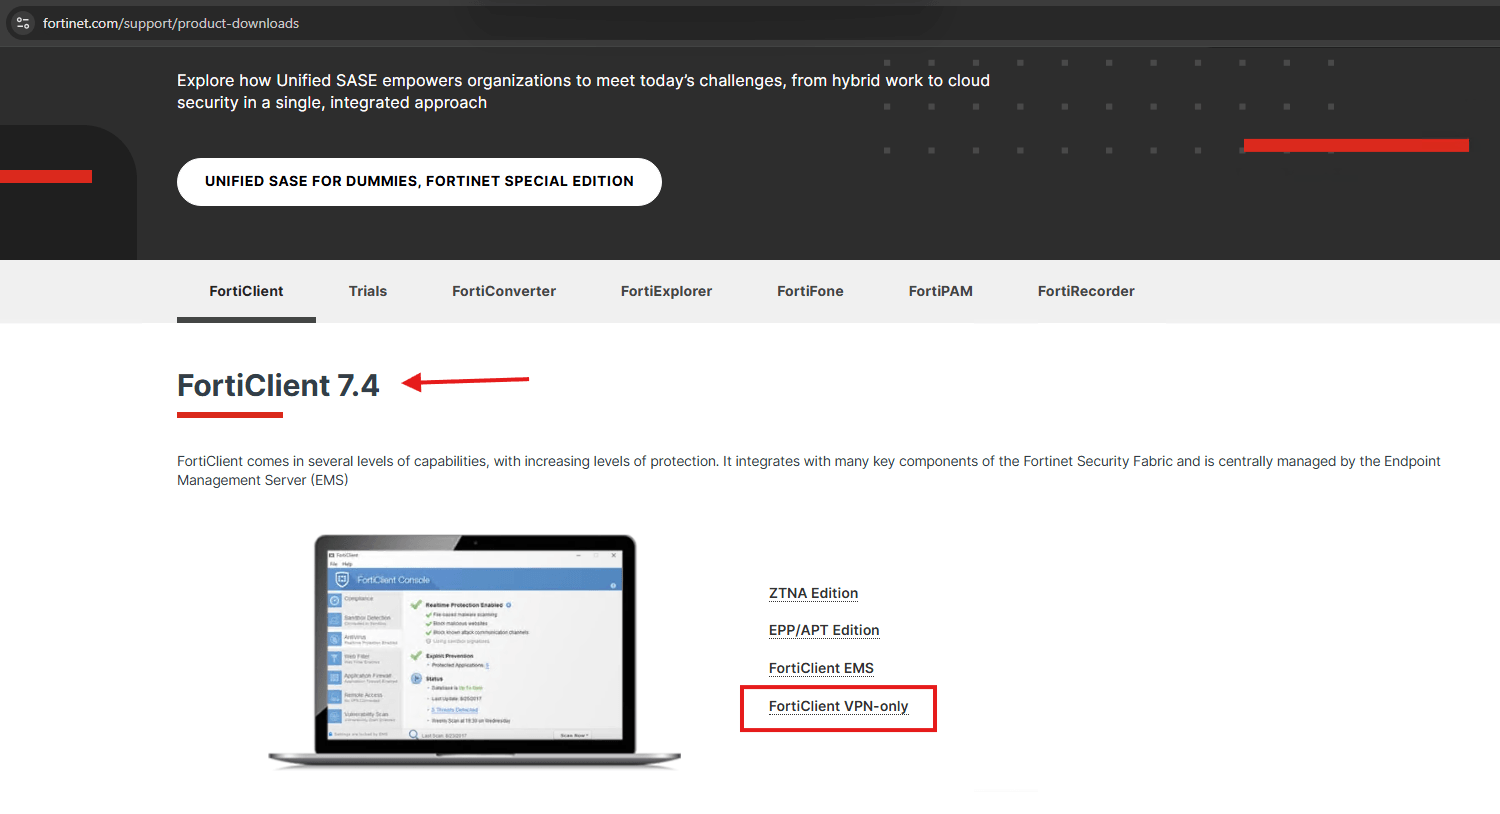The height and width of the screenshot is (814, 1500).
Task: Click the site information icon in address bar
Action: (23, 23)
